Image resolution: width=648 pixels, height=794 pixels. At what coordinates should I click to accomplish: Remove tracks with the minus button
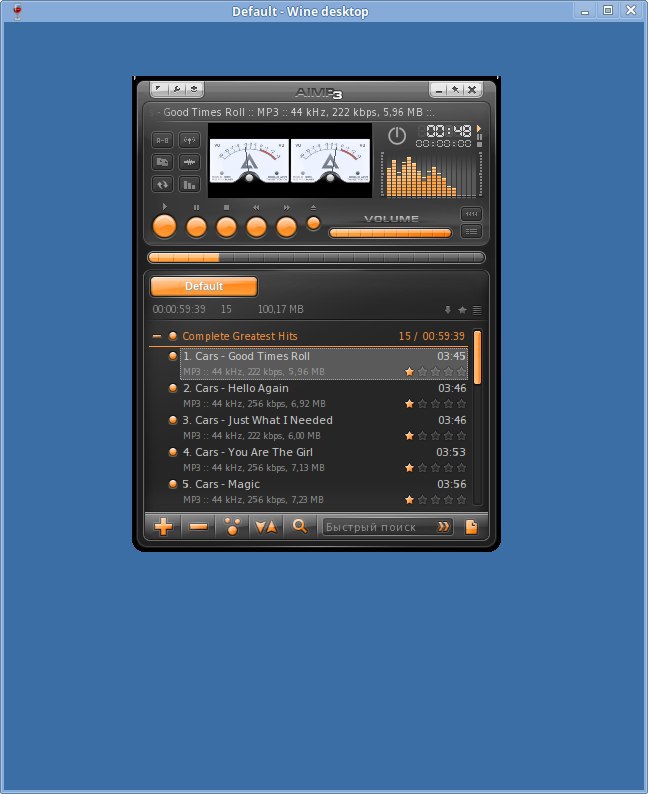coord(198,527)
